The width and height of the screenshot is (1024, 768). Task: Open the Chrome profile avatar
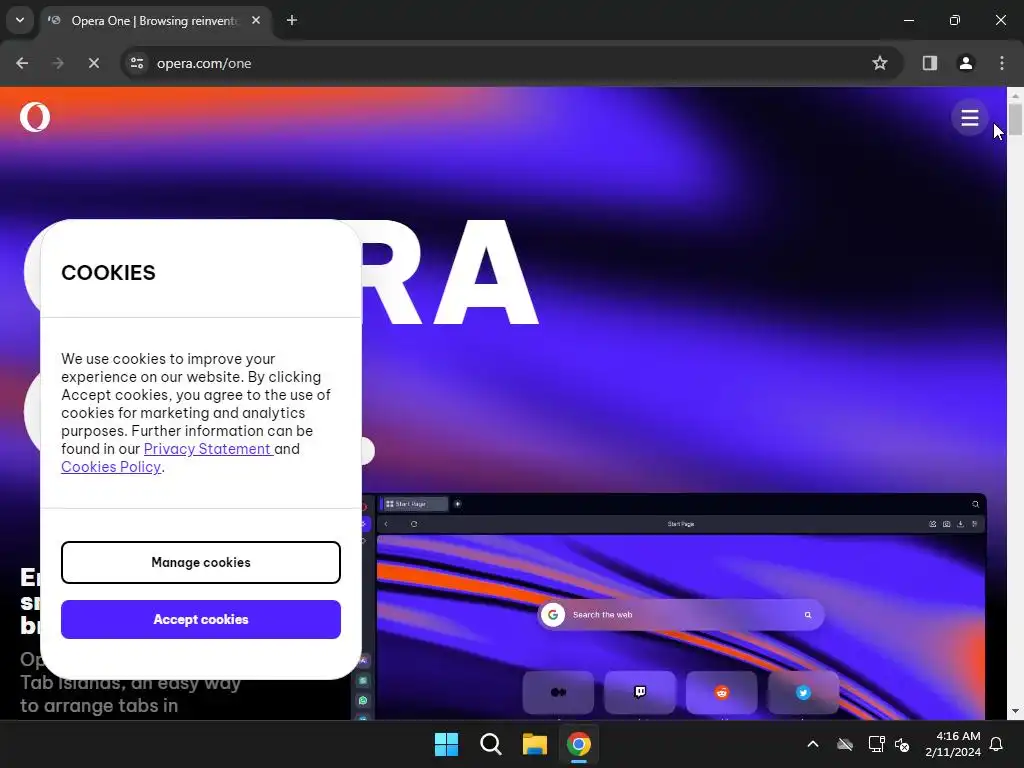[x=966, y=63]
